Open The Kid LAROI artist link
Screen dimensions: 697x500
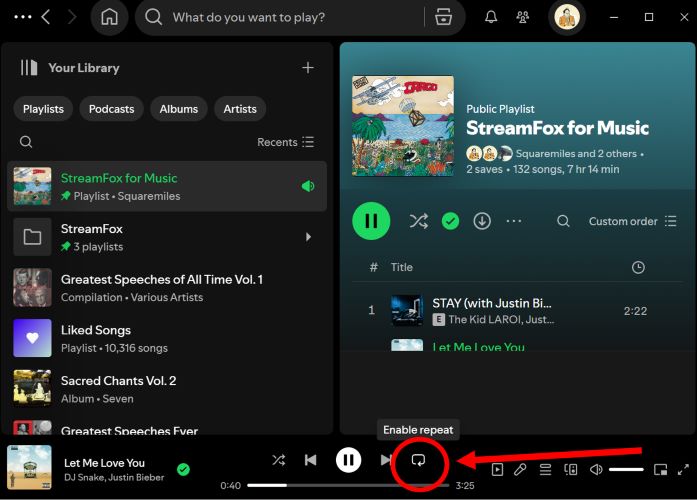485,320
